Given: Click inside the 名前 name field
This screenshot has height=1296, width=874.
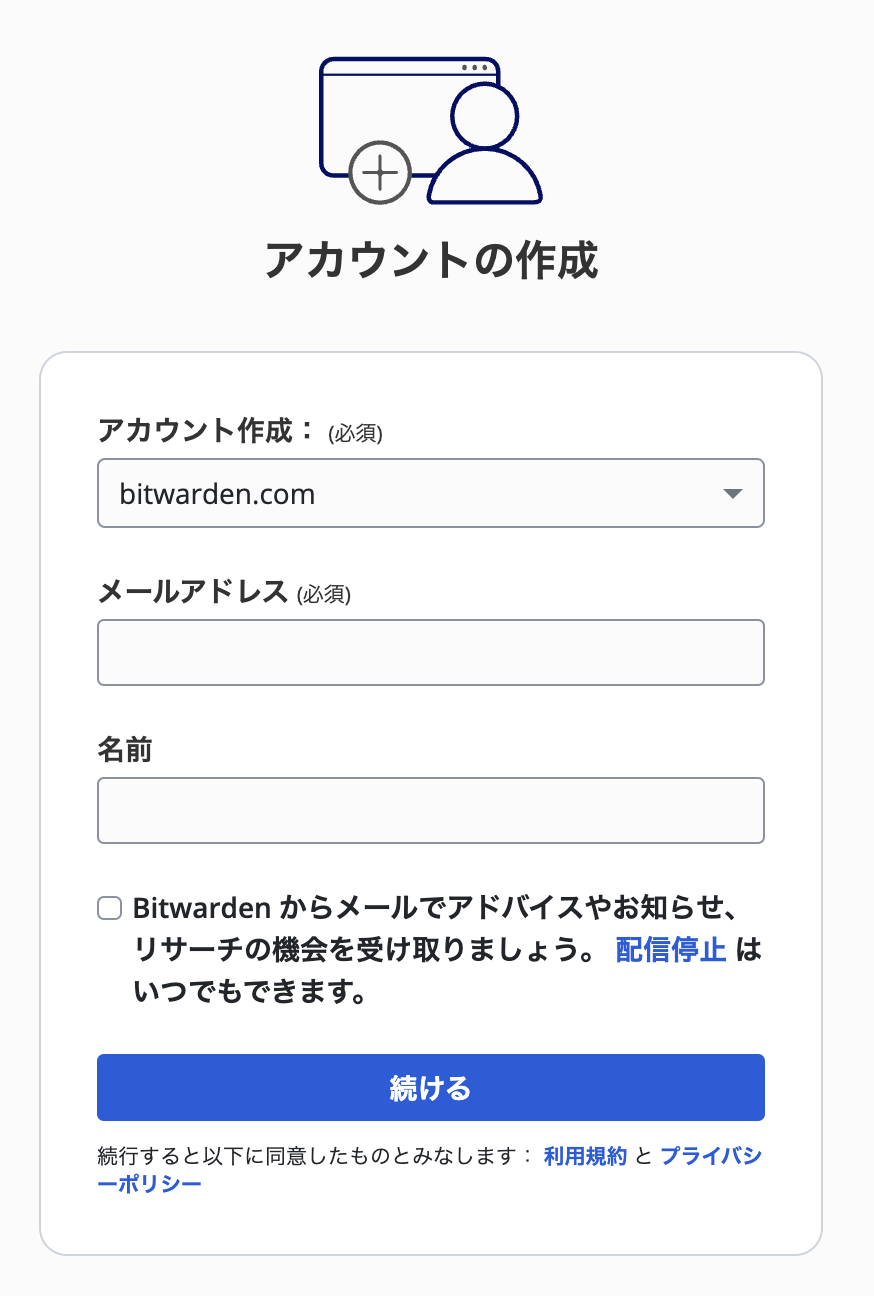Looking at the screenshot, I should coord(430,810).
